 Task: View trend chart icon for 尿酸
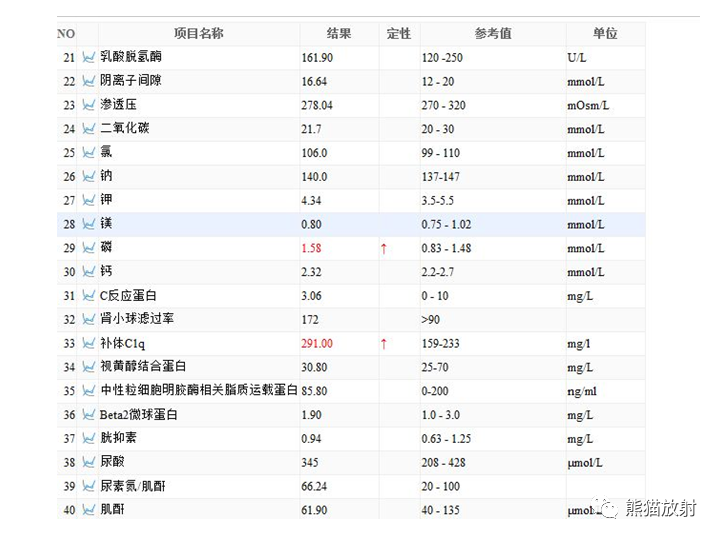tap(88, 462)
